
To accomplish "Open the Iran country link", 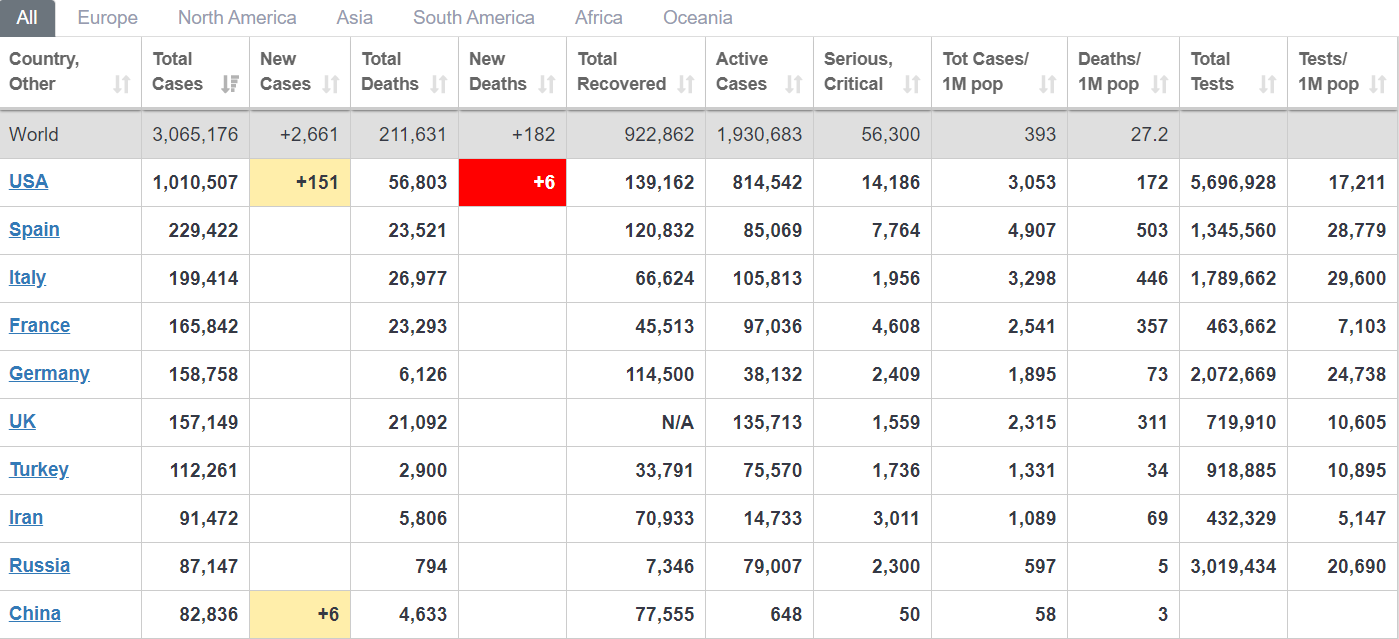I will [x=26, y=517].
